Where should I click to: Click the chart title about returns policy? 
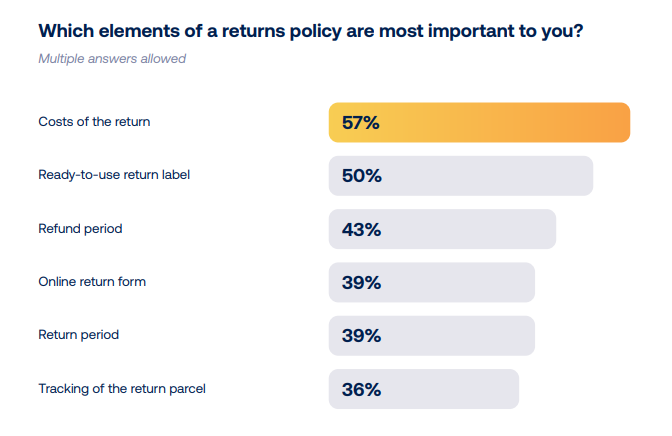click(311, 32)
